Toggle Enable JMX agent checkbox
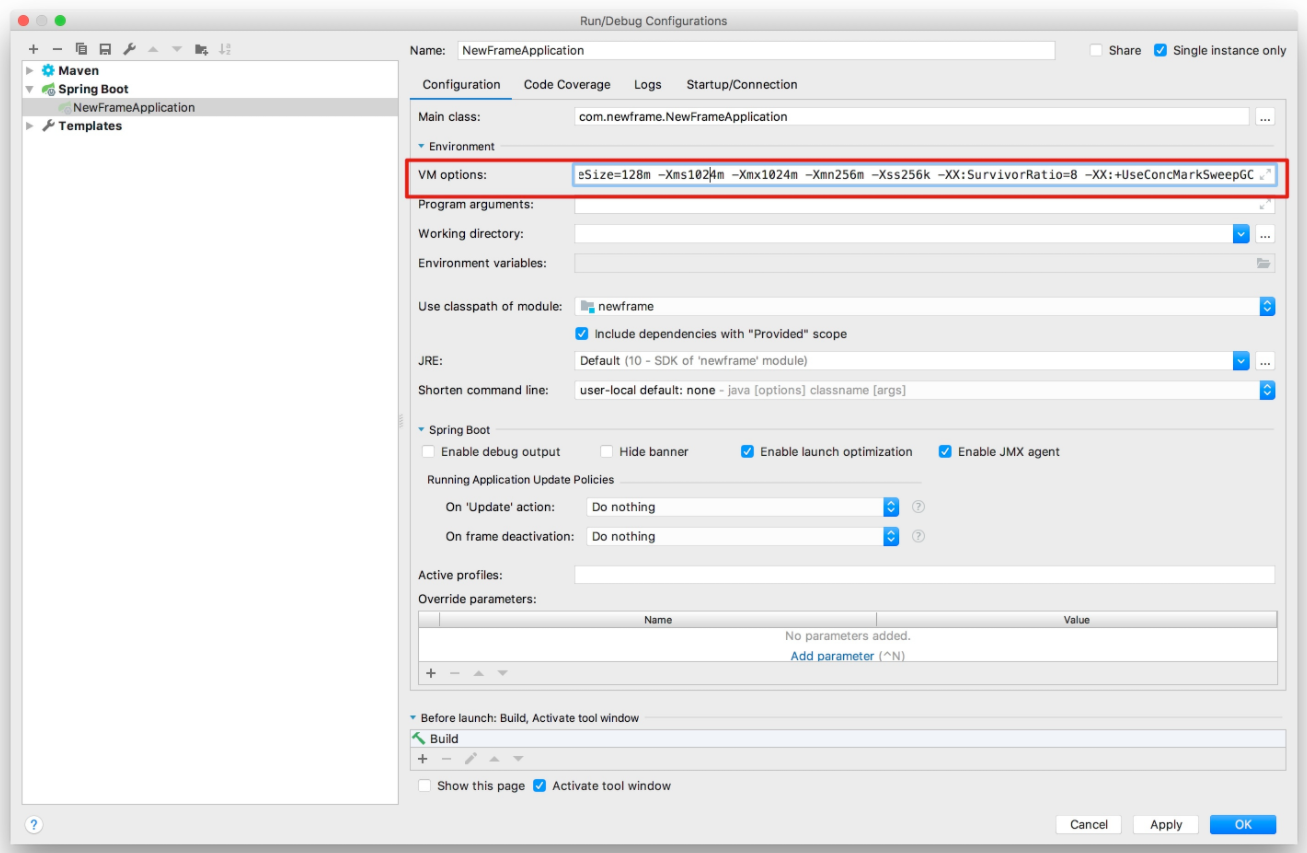Image resolution: width=1307 pixels, height=853 pixels. [x=945, y=452]
